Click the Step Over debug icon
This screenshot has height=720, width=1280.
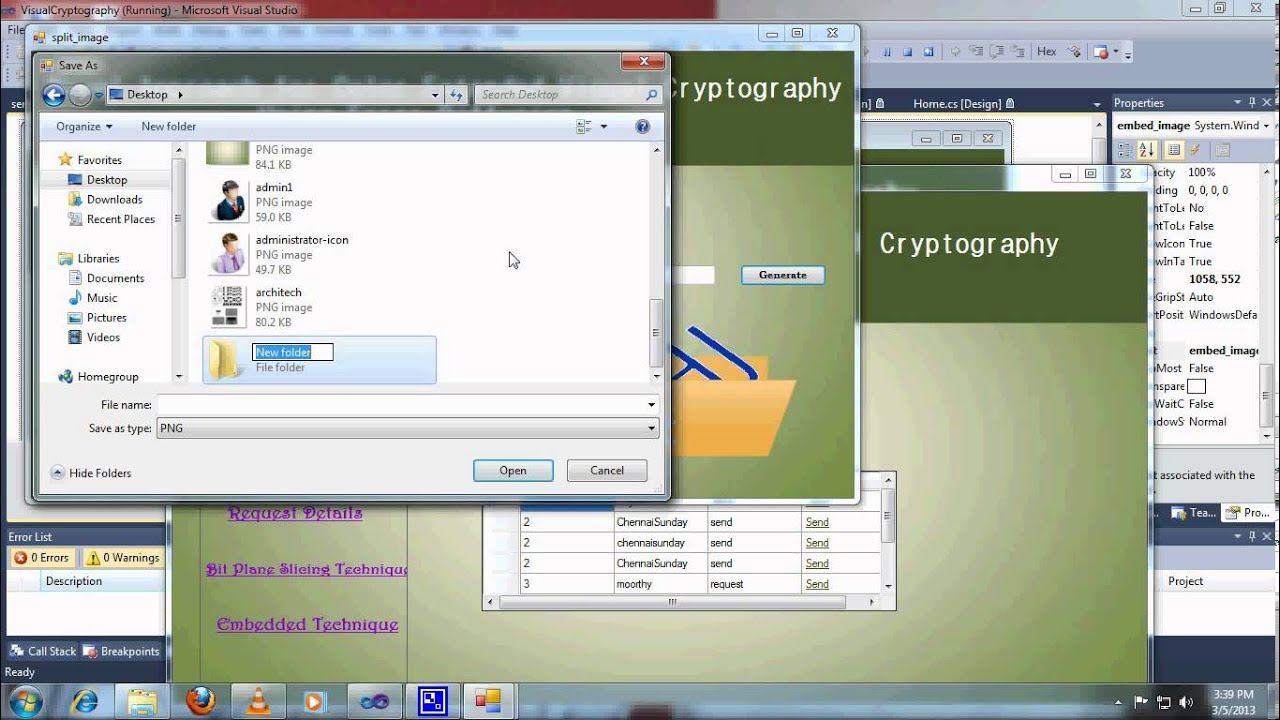coord(997,52)
